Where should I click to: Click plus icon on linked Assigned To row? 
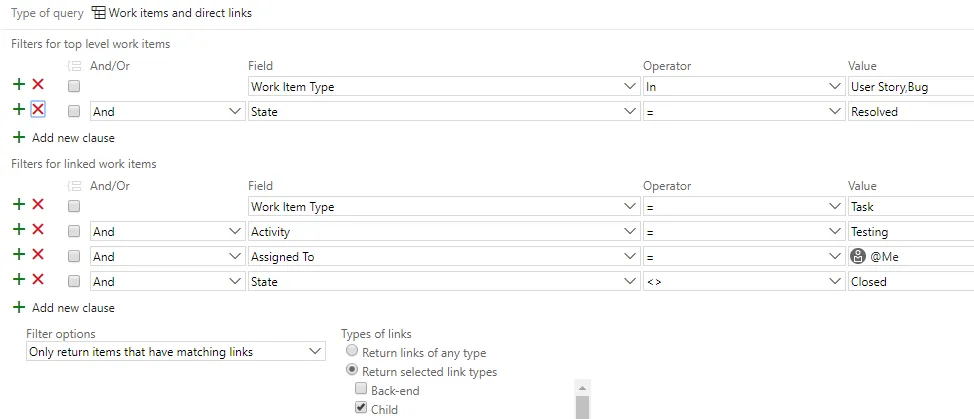click(x=18, y=256)
